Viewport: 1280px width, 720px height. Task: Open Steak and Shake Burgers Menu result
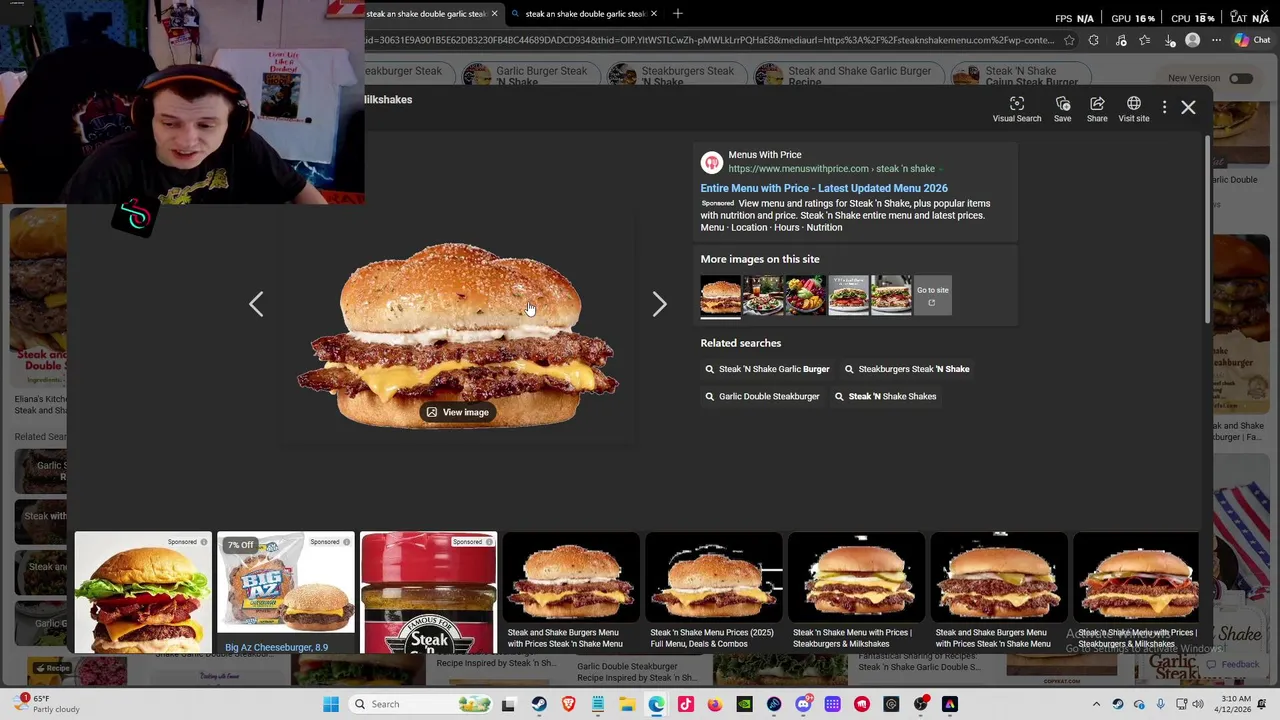coord(571,593)
